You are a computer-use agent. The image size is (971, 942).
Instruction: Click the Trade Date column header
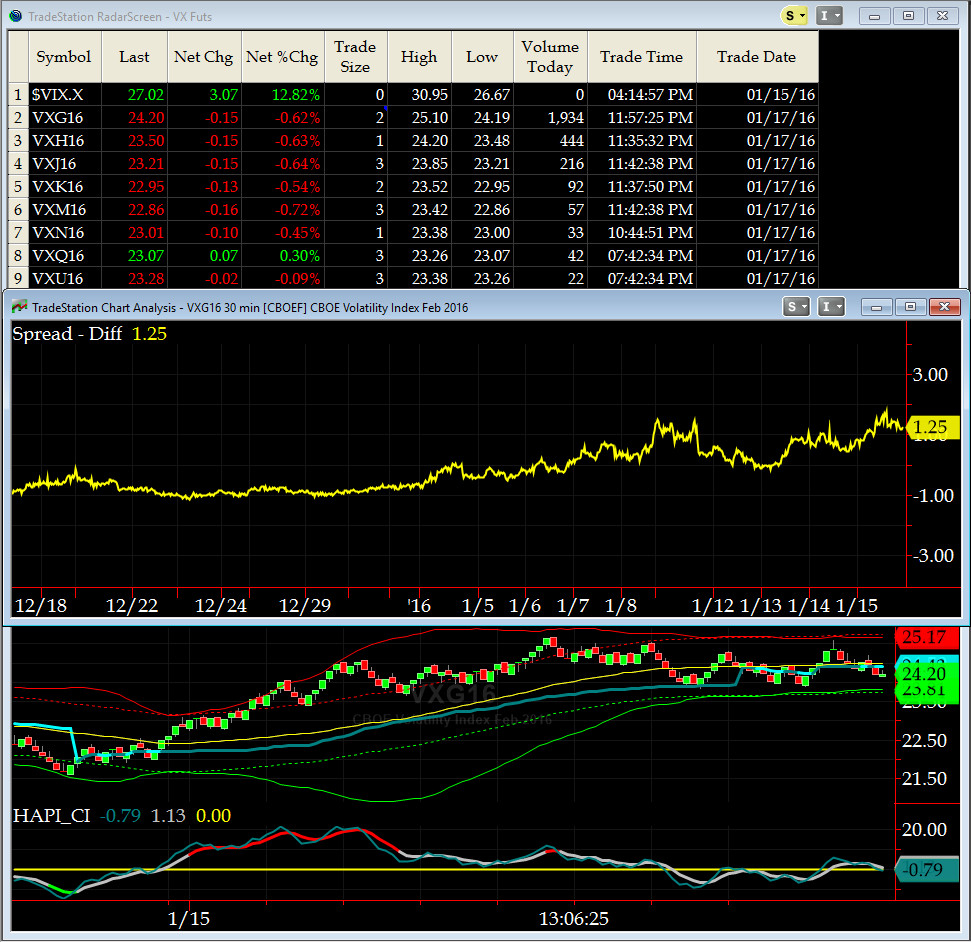click(x=757, y=57)
